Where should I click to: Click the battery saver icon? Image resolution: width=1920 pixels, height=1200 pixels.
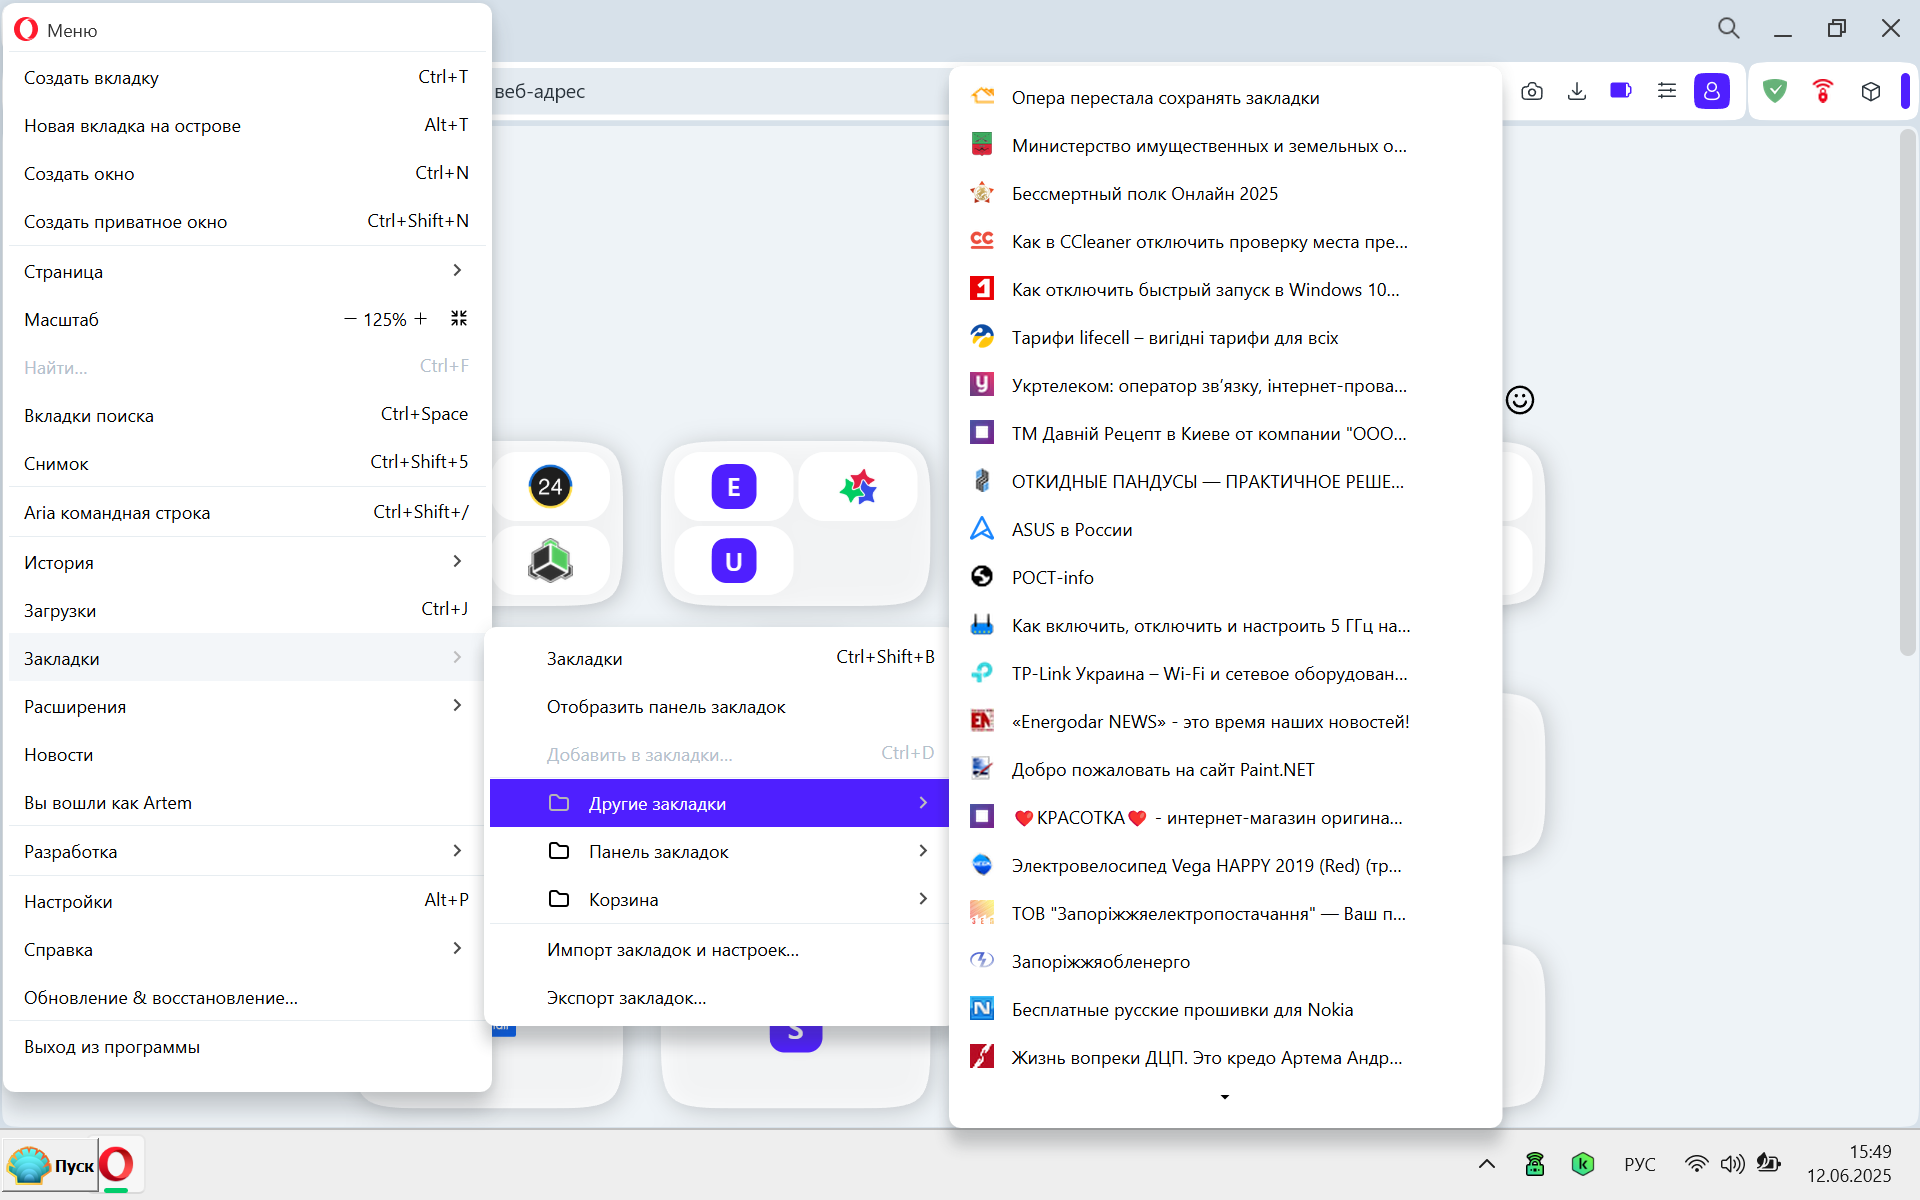point(1621,91)
